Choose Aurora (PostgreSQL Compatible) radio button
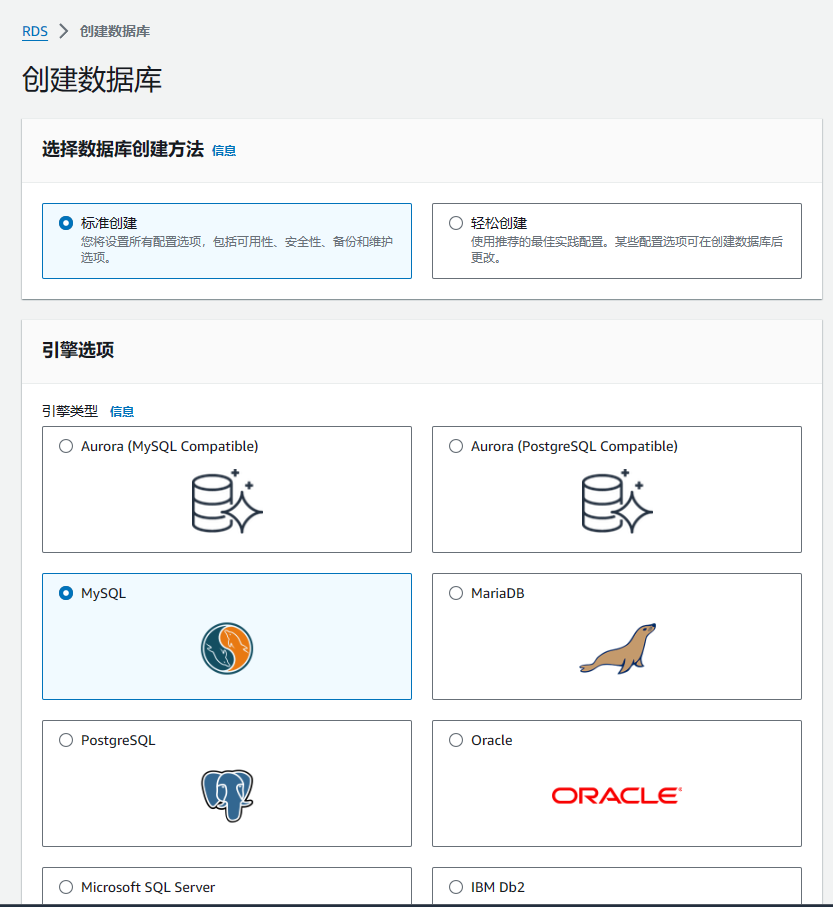The image size is (833, 907). pyautogui.click(x=456, y=446)
